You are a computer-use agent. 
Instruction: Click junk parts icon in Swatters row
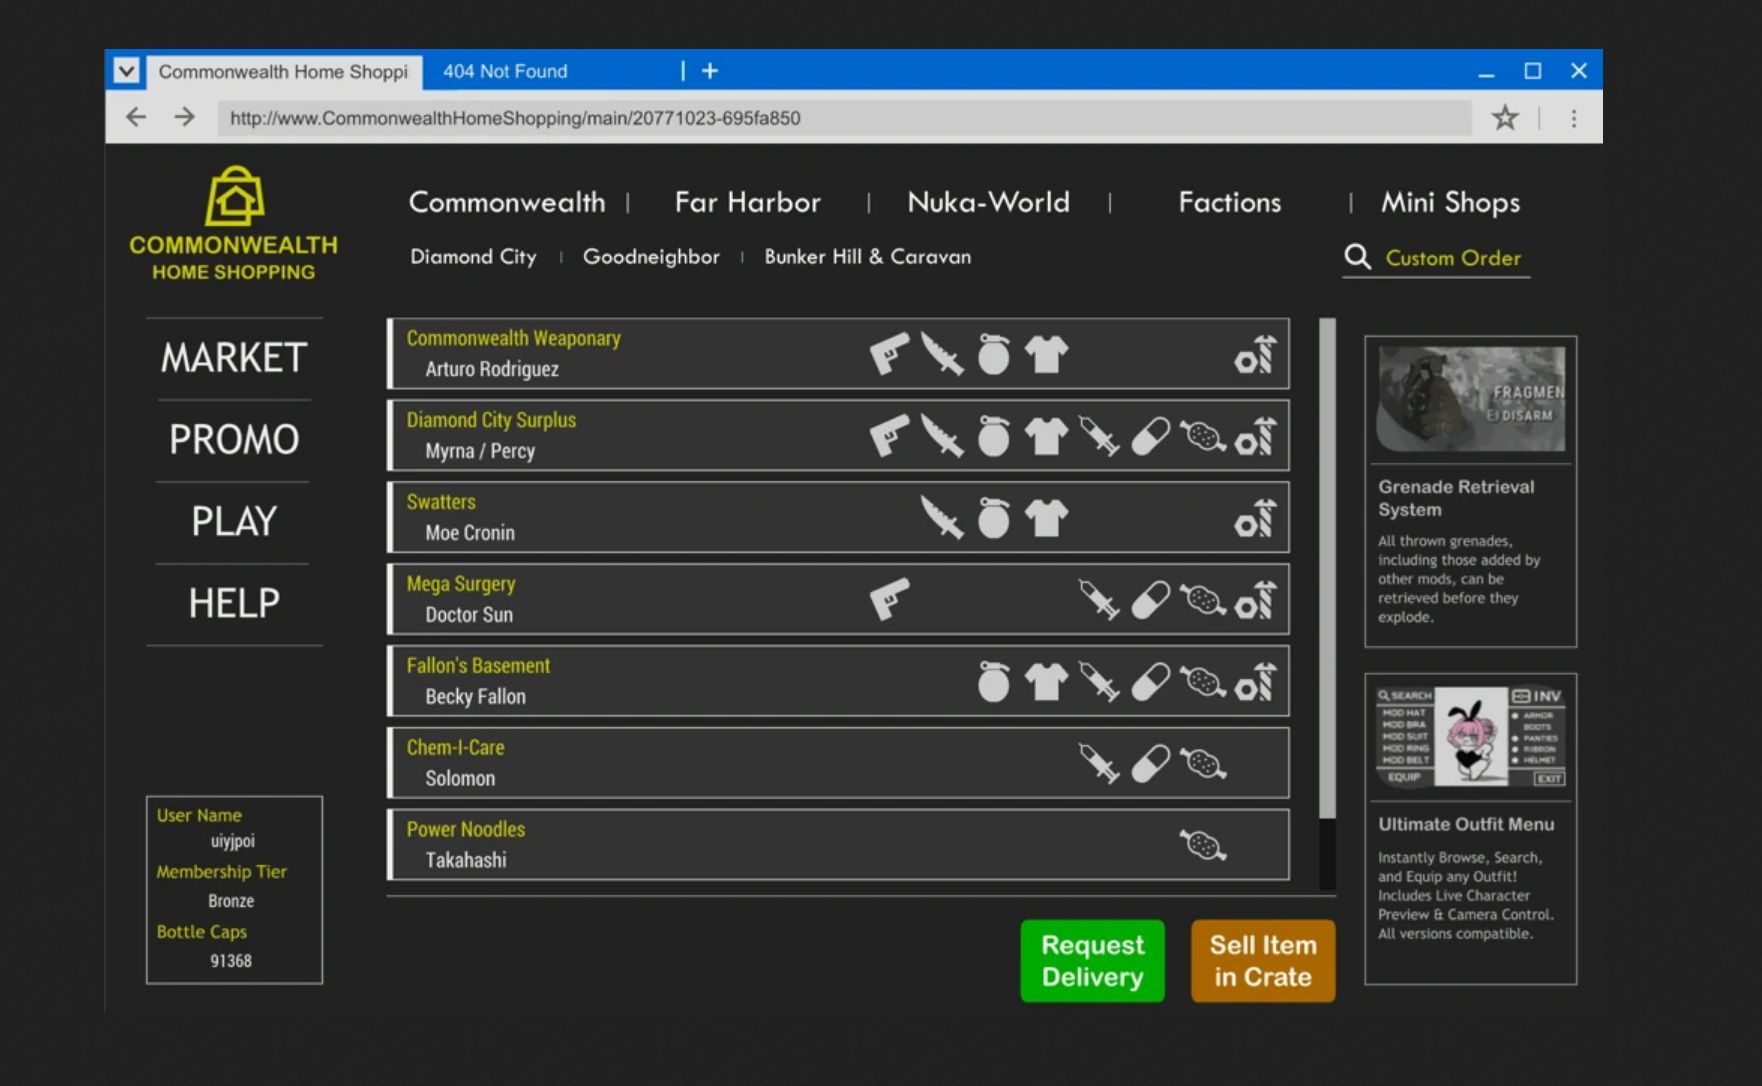coord(1255,518)
